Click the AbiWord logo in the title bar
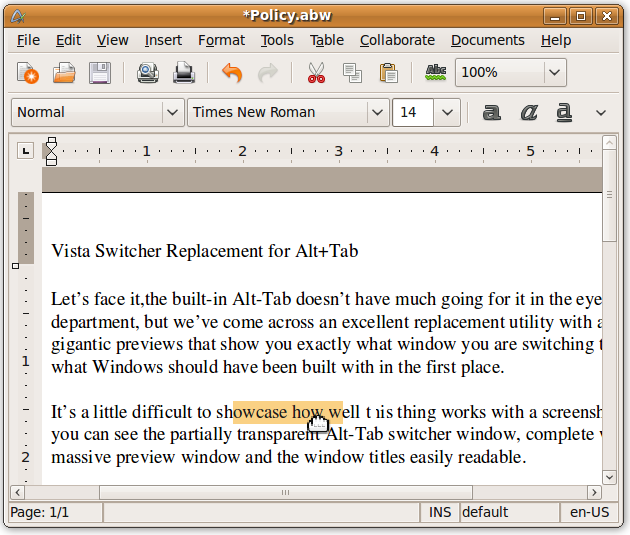This screenshot has width=630, height=535. coord(18,16)
